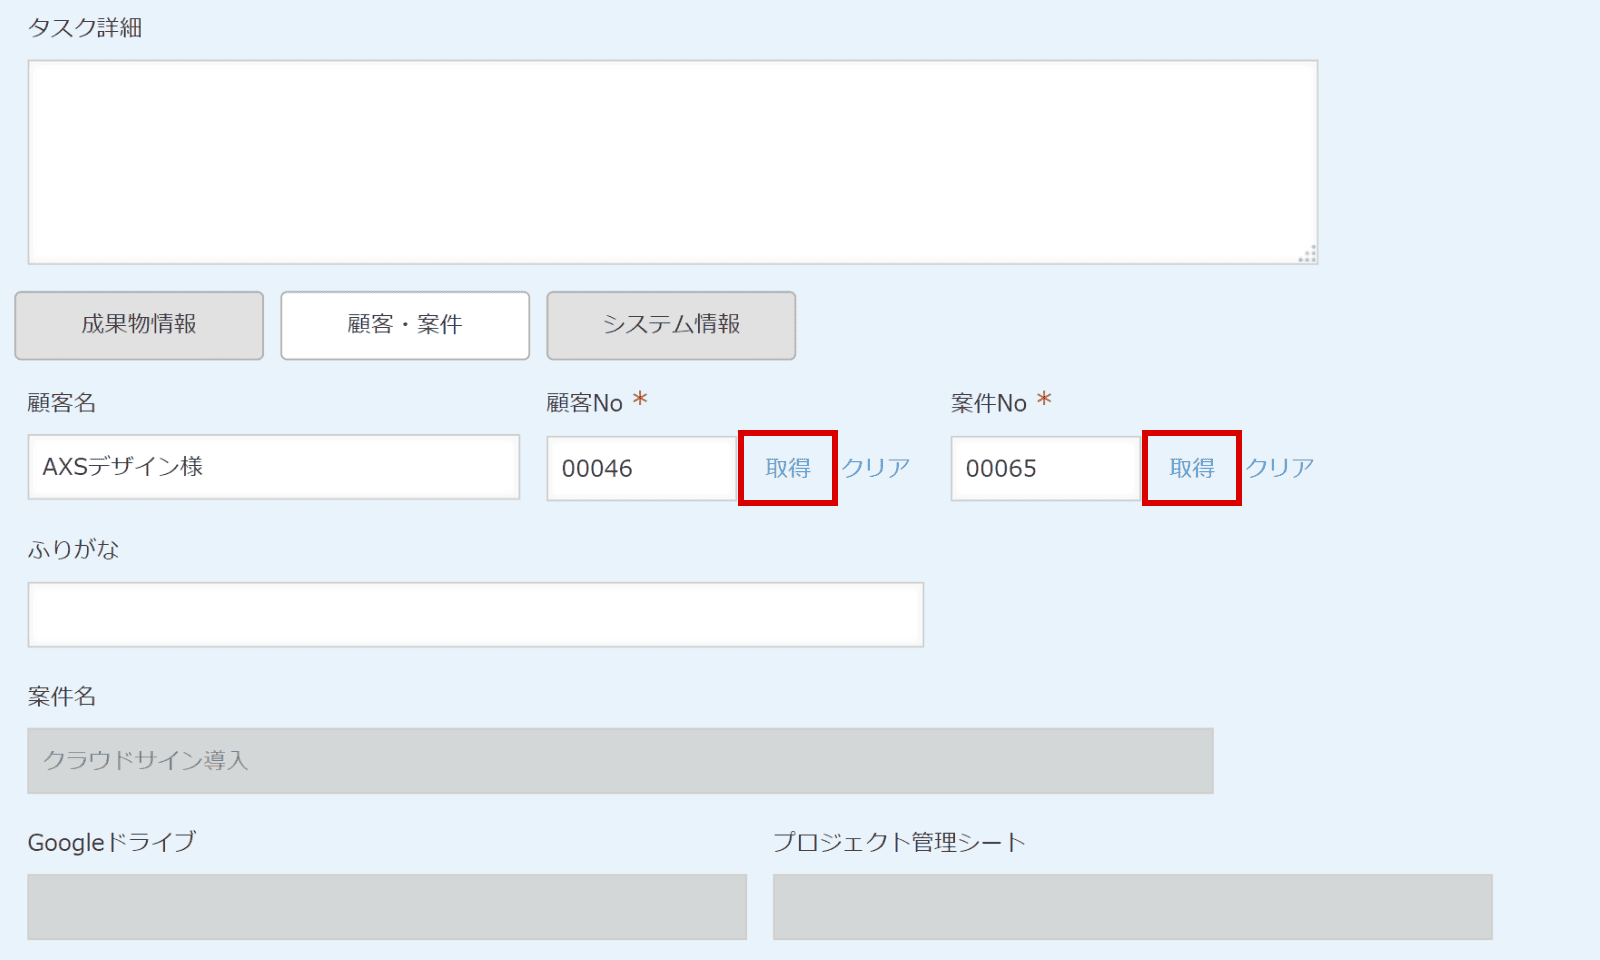
Task: Clear the 顧客No value with クリア
Action: tap(875, 468)
